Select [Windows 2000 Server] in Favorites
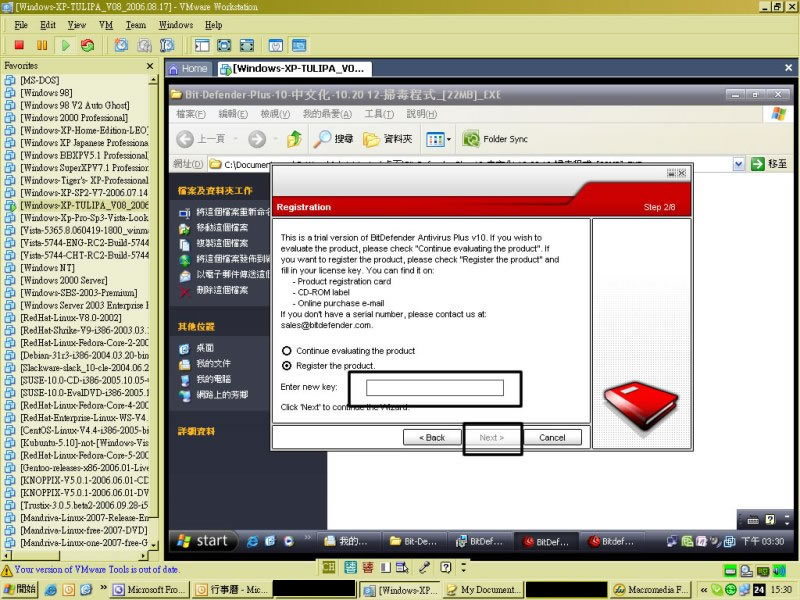800x600 pixels. point(64,281)
